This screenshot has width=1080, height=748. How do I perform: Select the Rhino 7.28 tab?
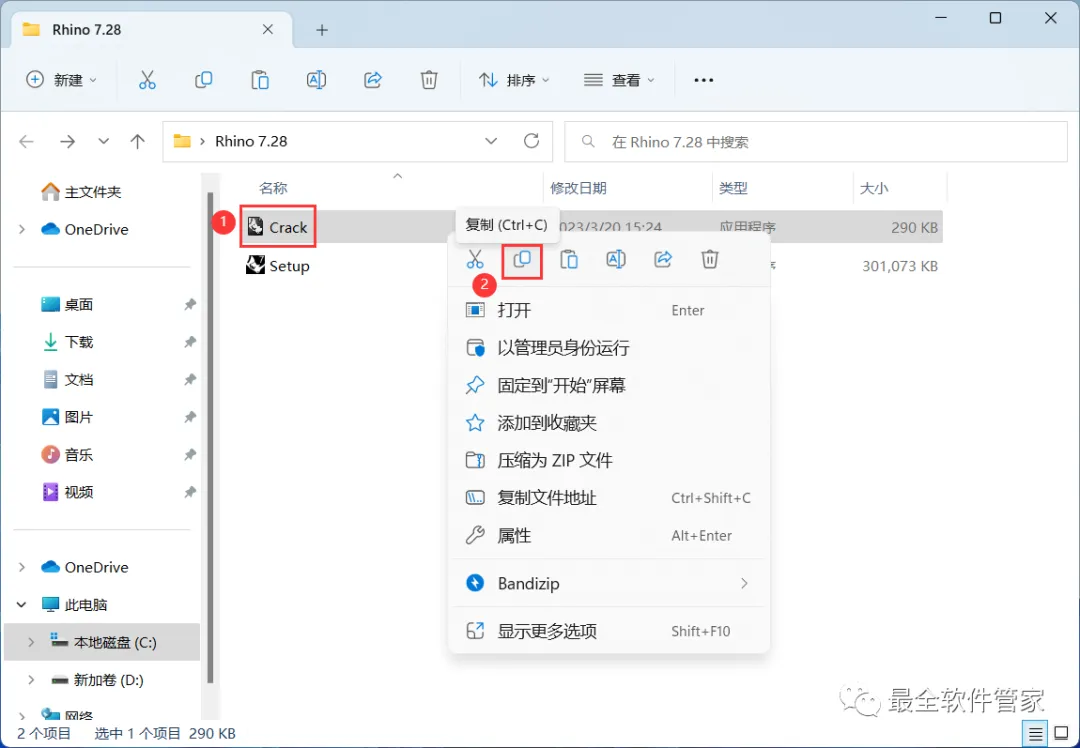152,30
